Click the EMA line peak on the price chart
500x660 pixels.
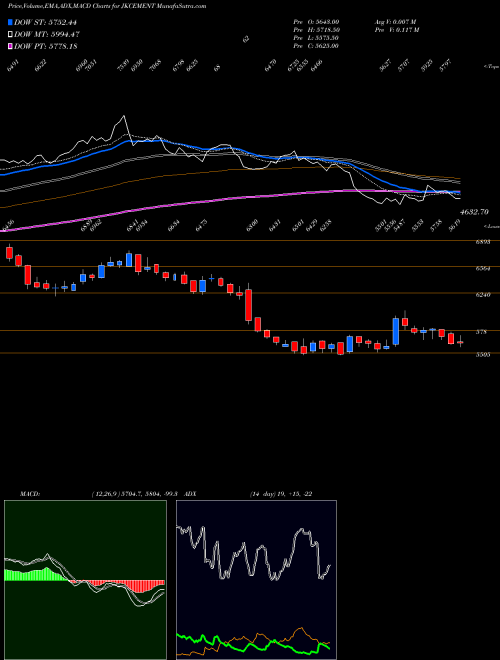(x=124, y=116)
